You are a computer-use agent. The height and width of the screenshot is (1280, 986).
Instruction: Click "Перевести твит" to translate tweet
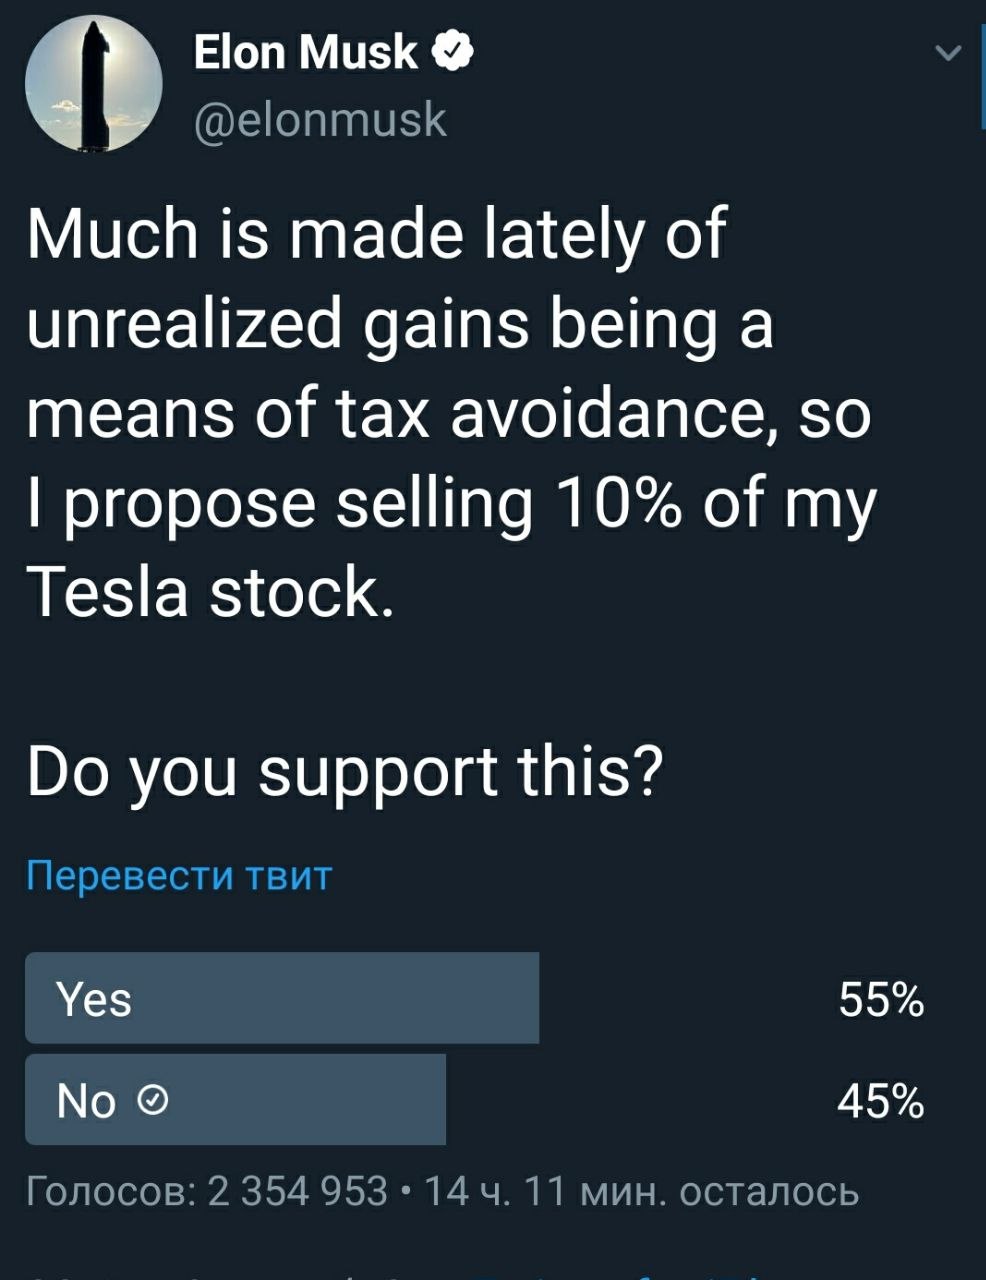point(178,876)
